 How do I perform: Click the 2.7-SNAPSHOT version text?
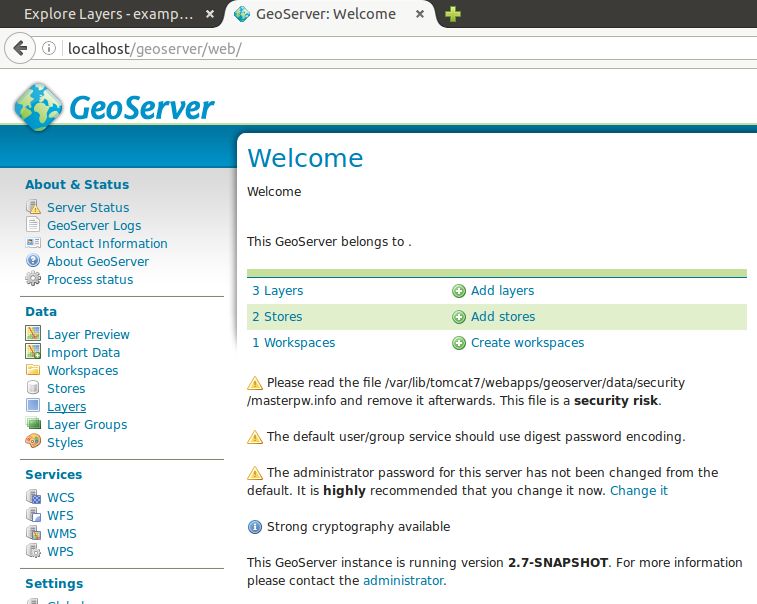(x=558, y=562)
